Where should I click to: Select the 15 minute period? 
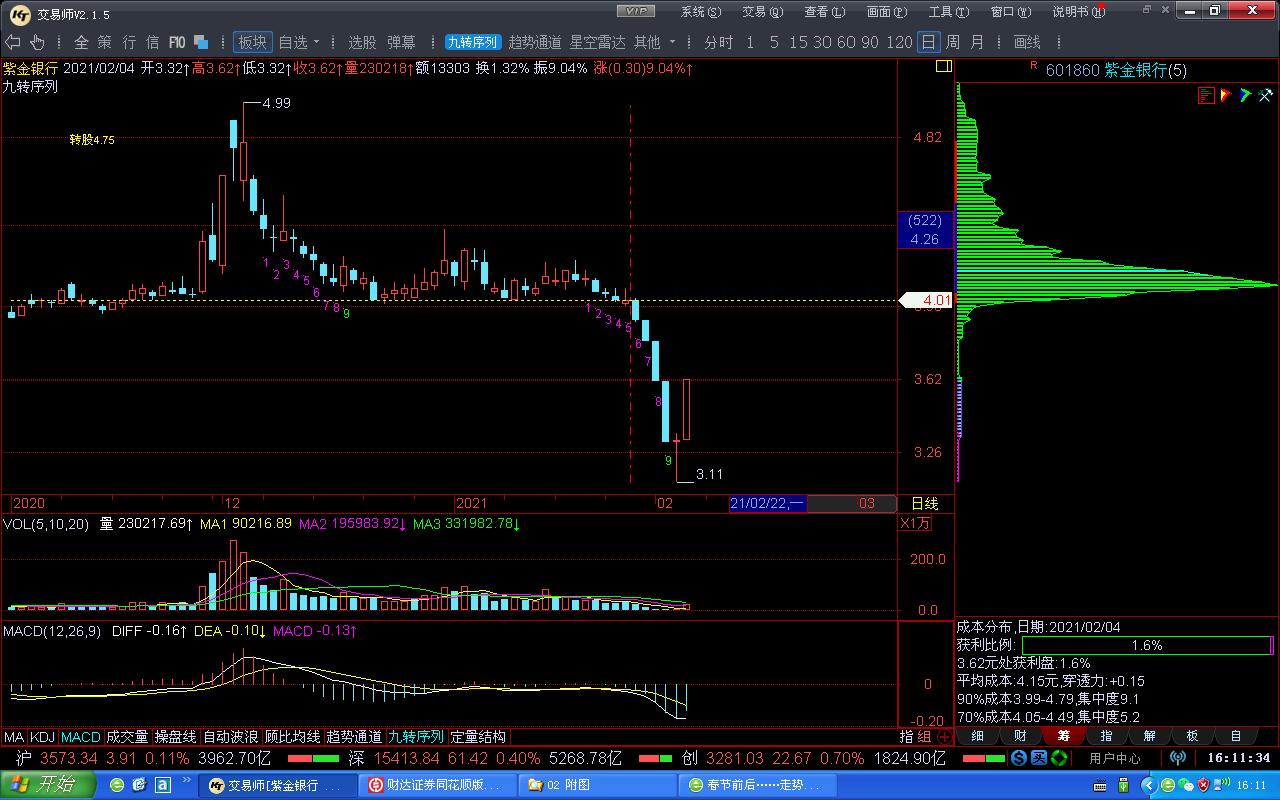pyautogui.click(x=798, y=42)
